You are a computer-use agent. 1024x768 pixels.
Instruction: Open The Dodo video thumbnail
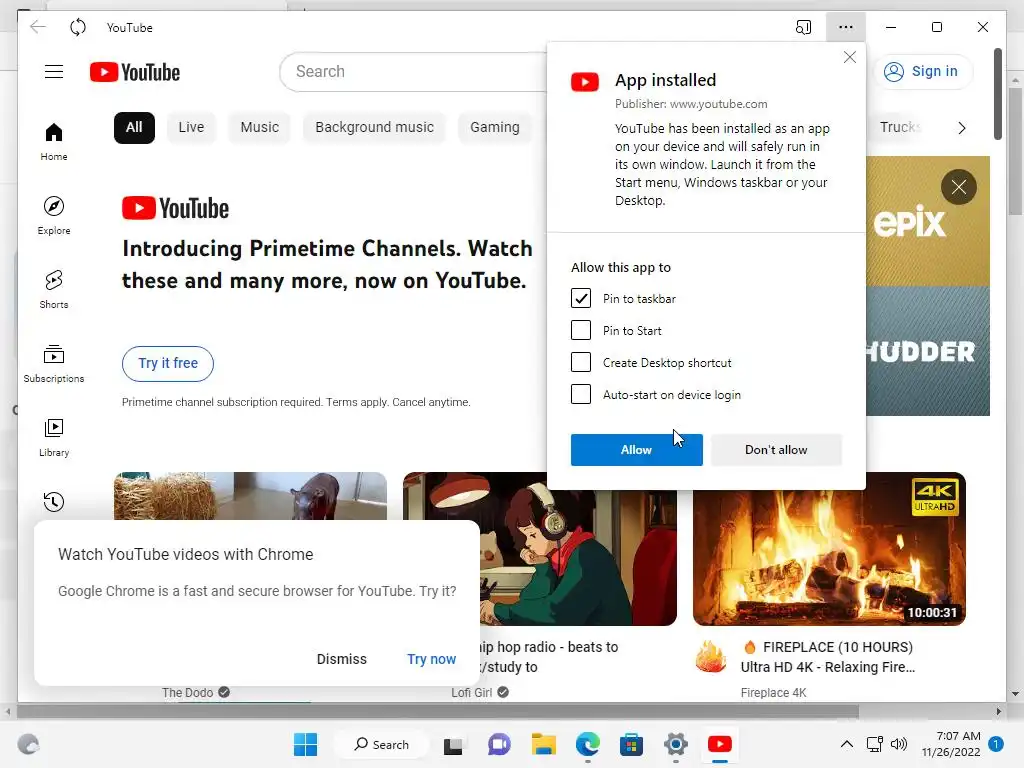[250, 496]
